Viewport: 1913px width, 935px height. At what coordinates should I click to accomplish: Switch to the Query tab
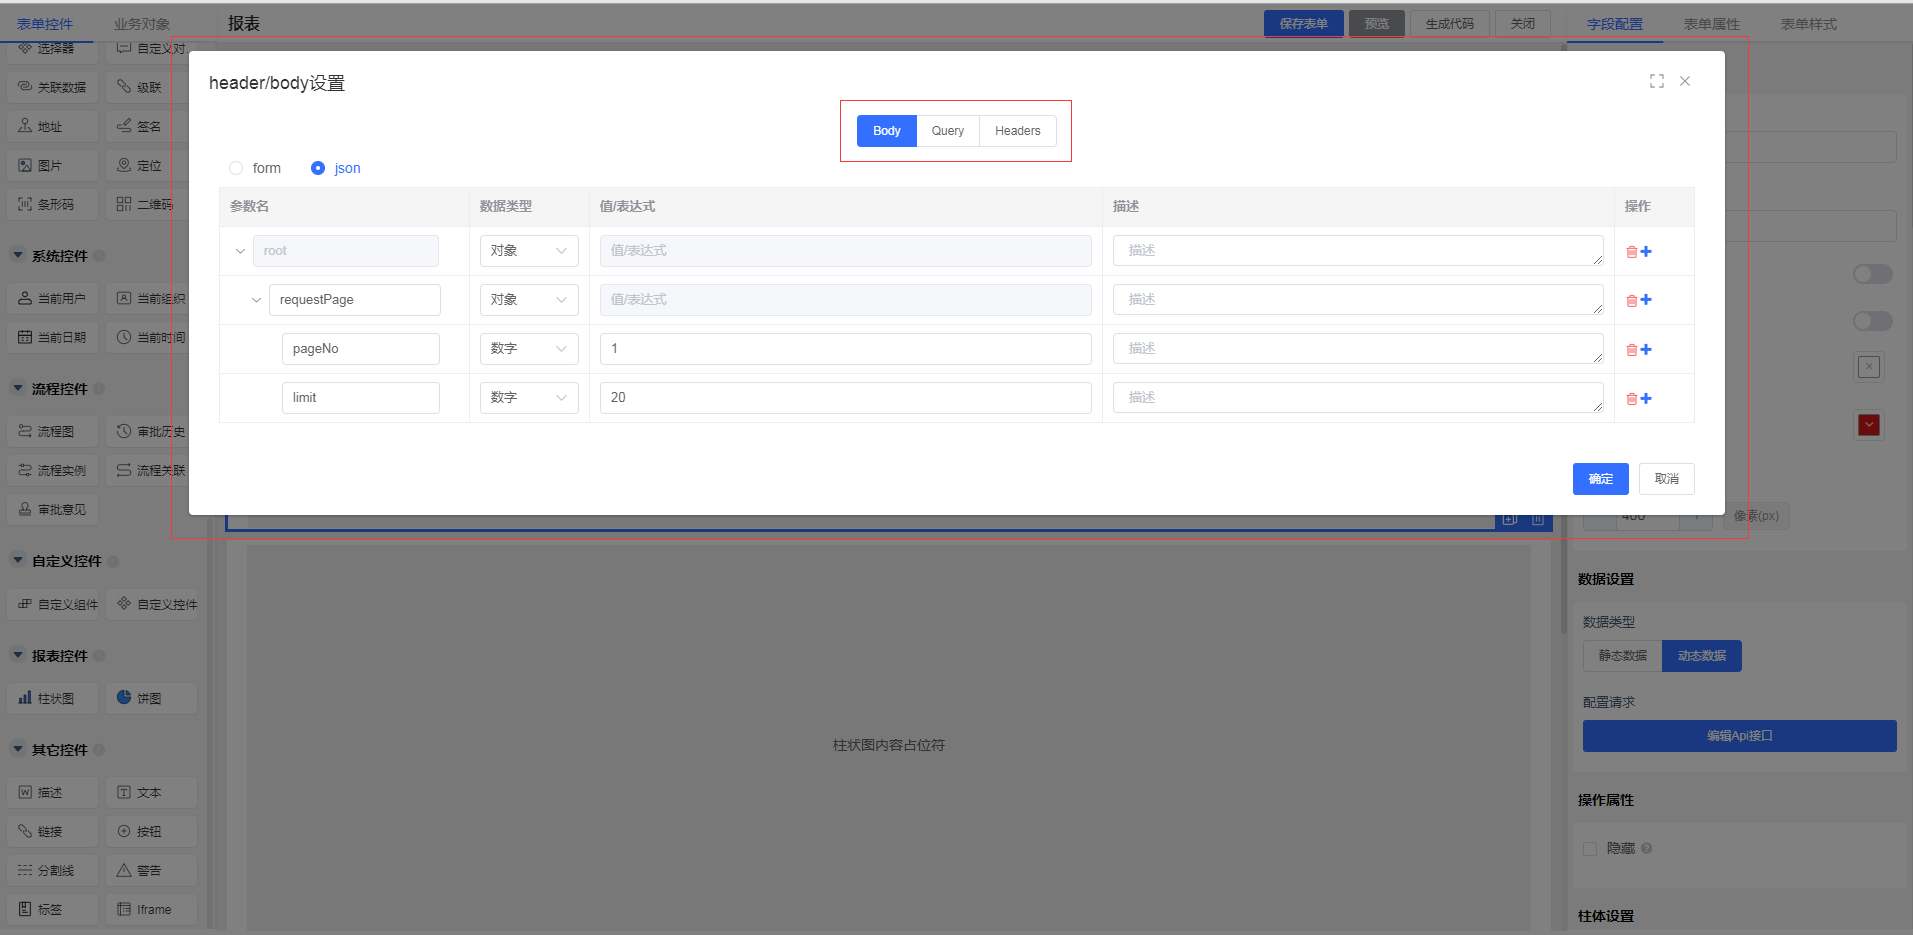947,131
